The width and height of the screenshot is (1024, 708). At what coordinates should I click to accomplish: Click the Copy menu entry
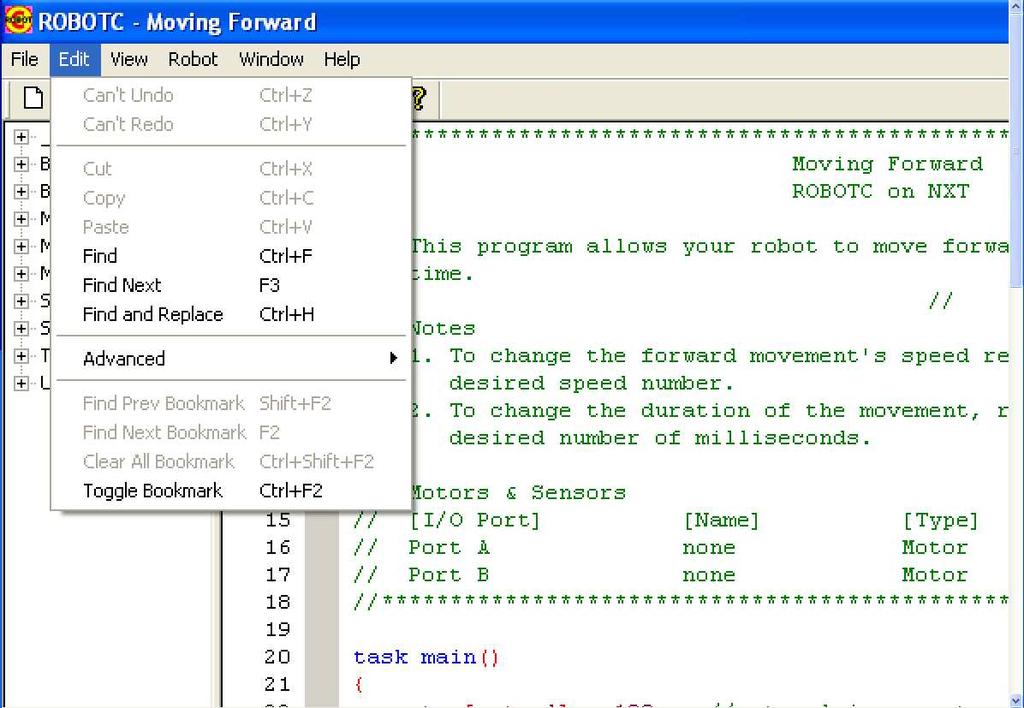[231, 198]
